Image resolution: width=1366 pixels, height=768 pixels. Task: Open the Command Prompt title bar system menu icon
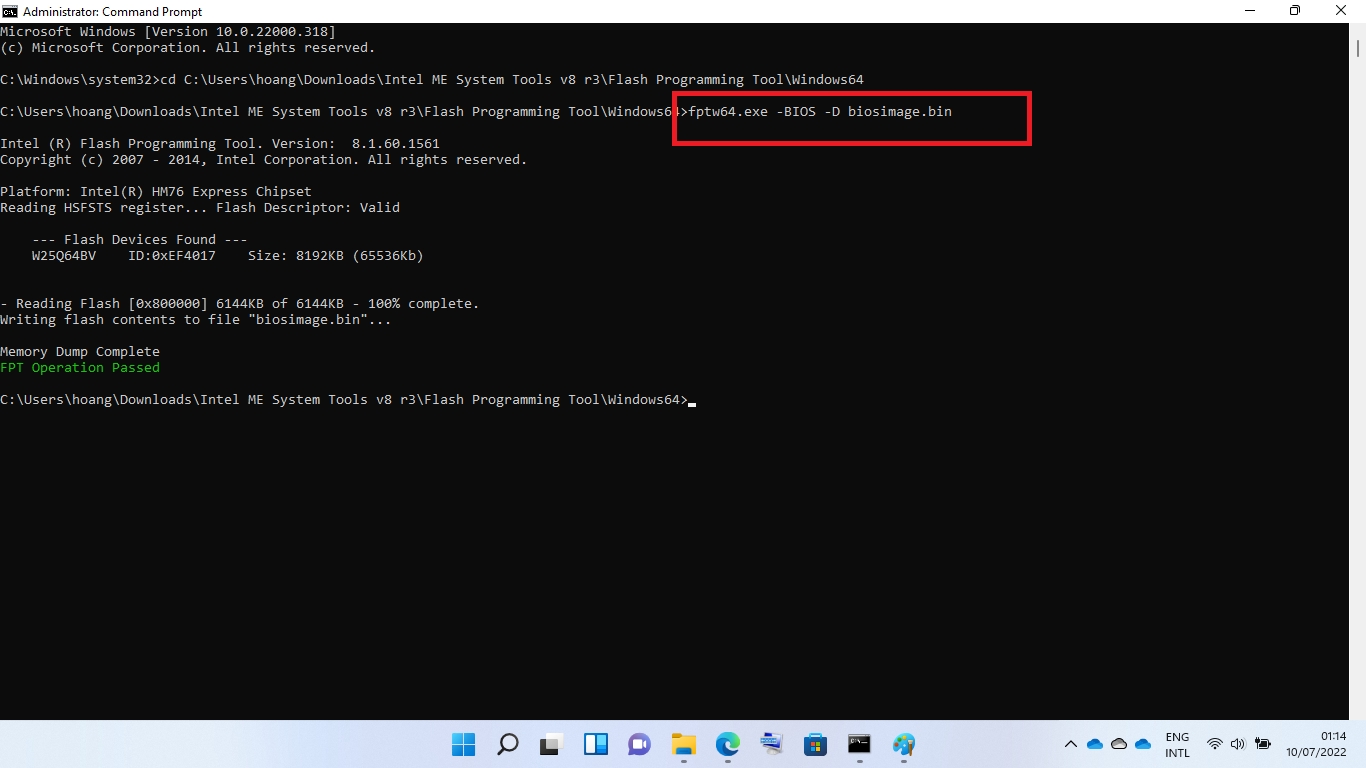pyautogui.click(x=10, y=11)
